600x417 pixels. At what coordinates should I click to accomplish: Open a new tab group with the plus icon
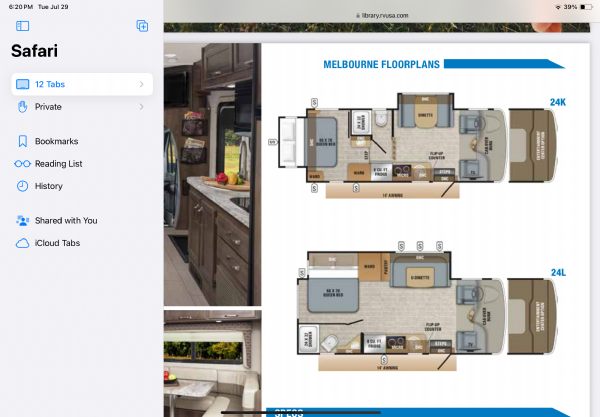pos(142,26)
